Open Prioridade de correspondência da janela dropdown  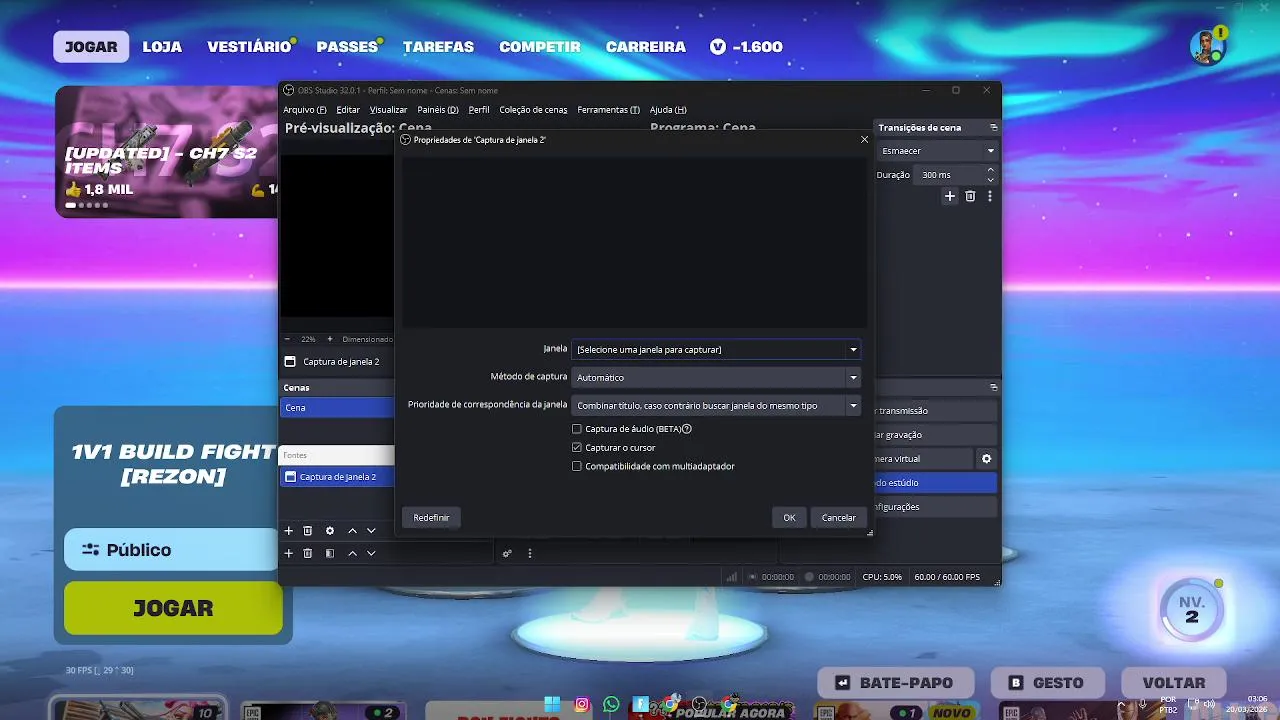[716, 405]
